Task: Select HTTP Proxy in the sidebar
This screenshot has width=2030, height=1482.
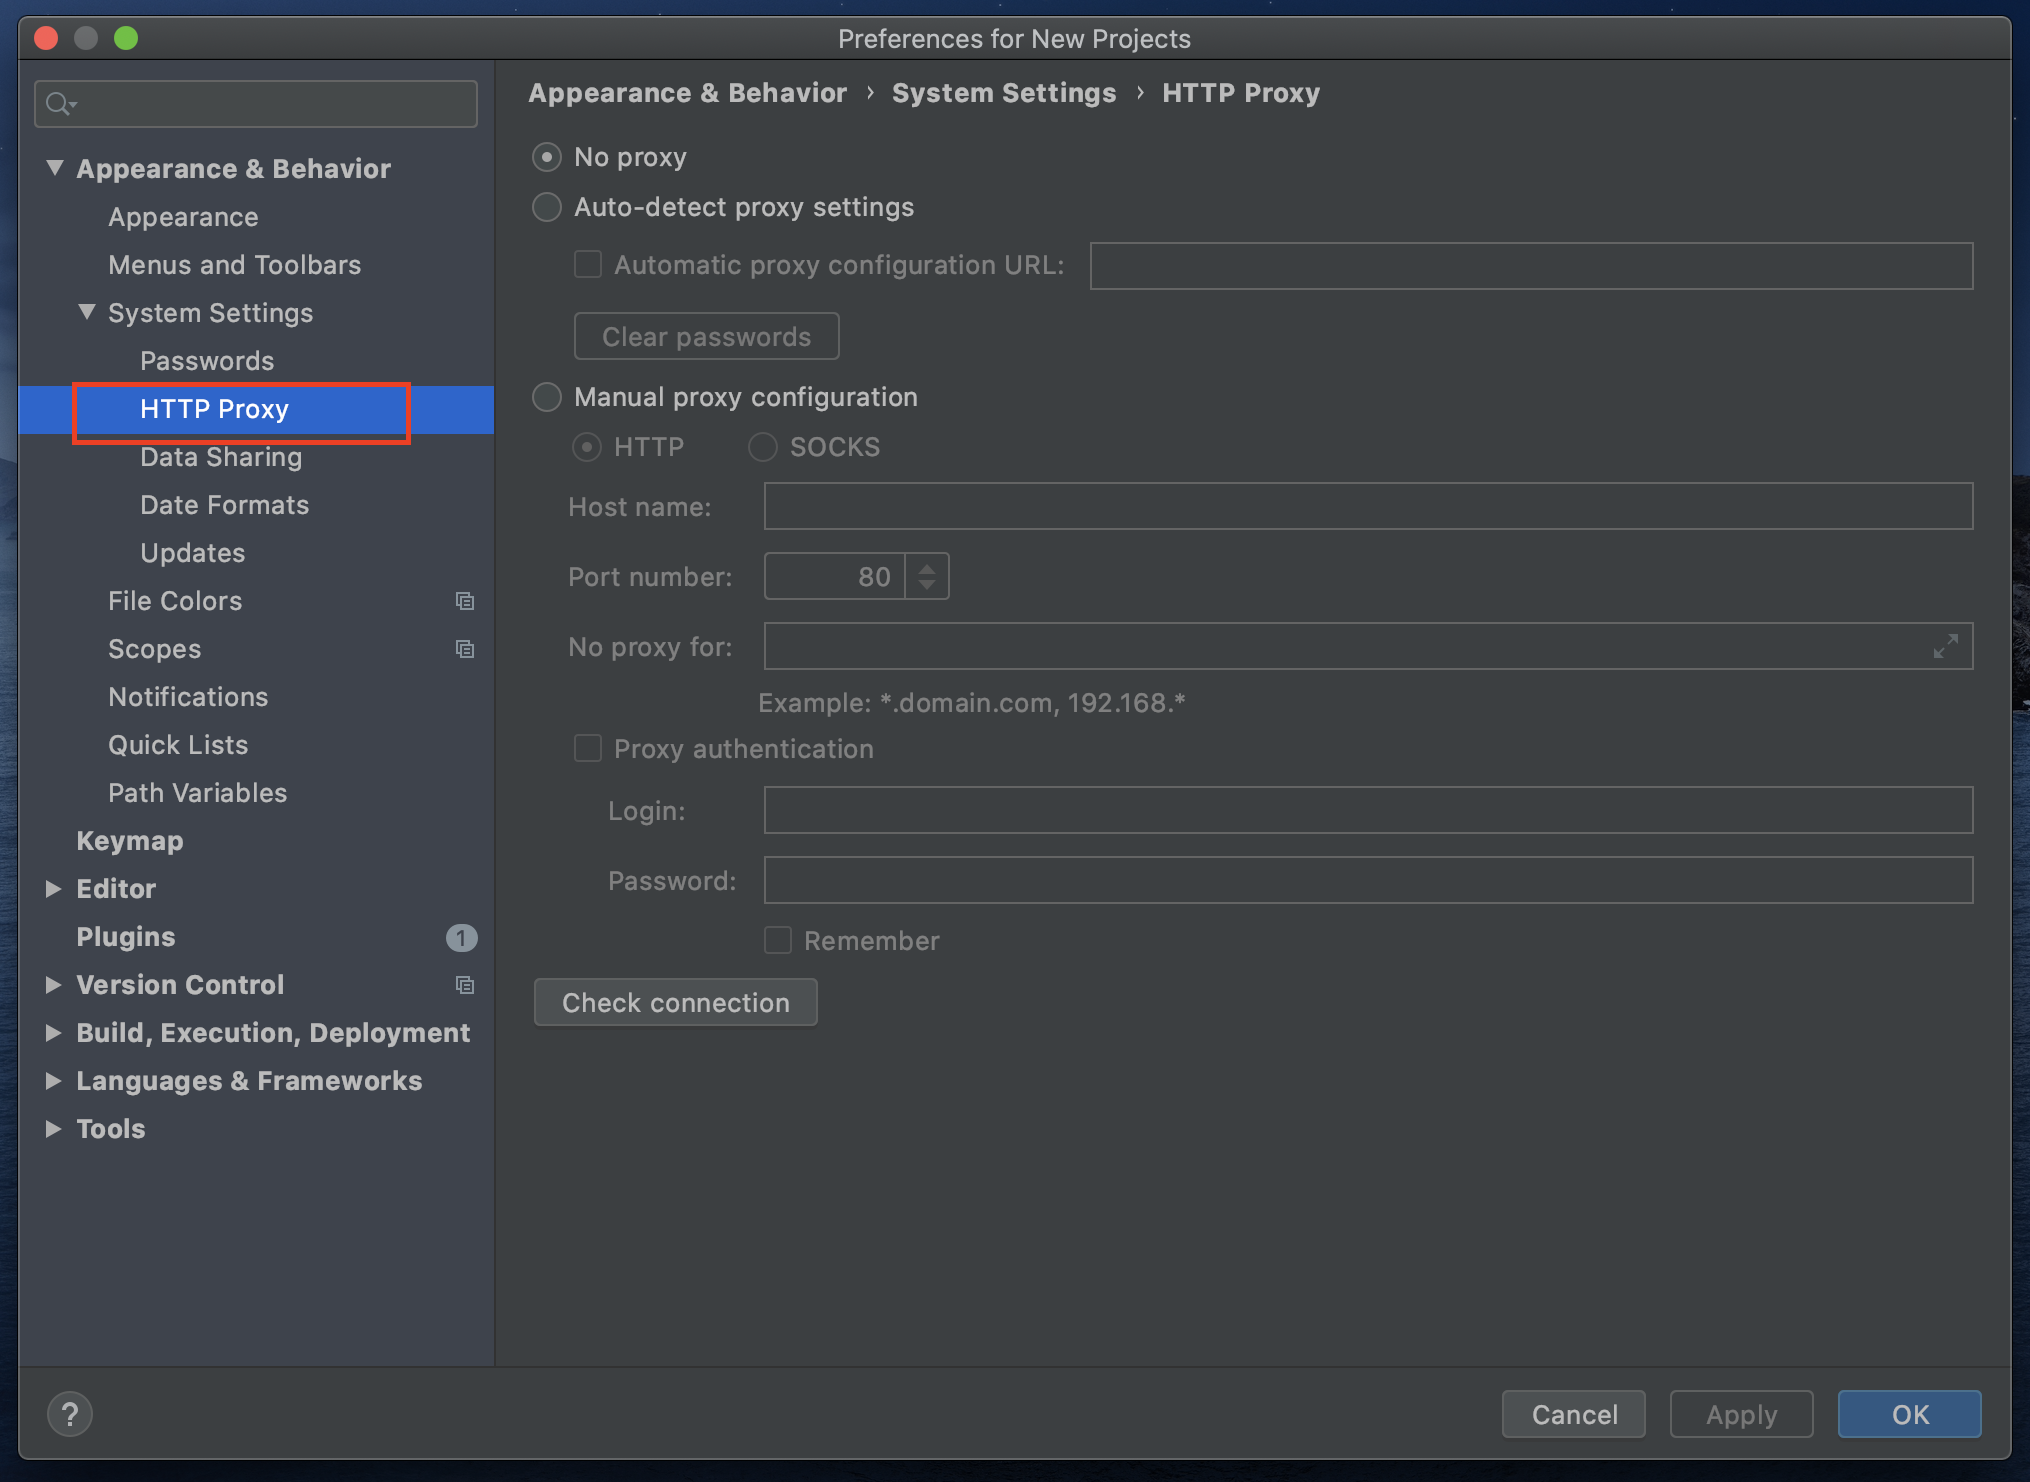Action: [x=215, y=409]
